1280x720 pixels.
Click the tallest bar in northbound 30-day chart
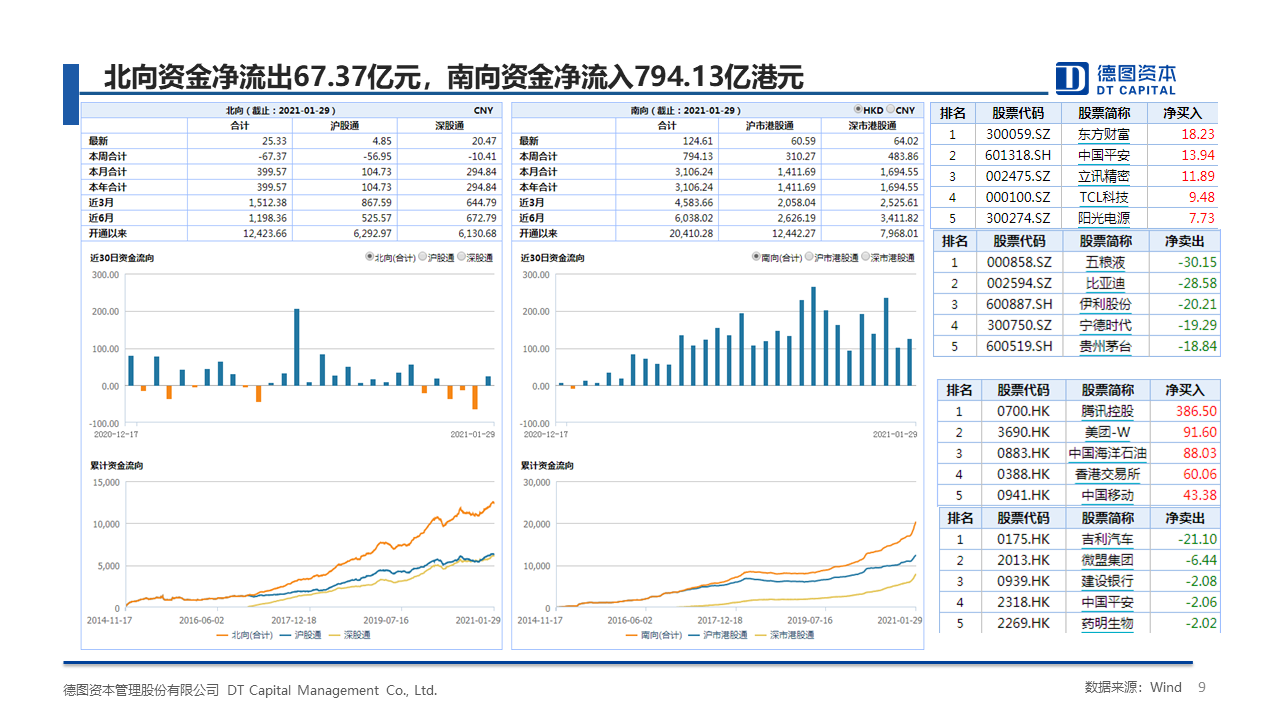pos(296,347)
